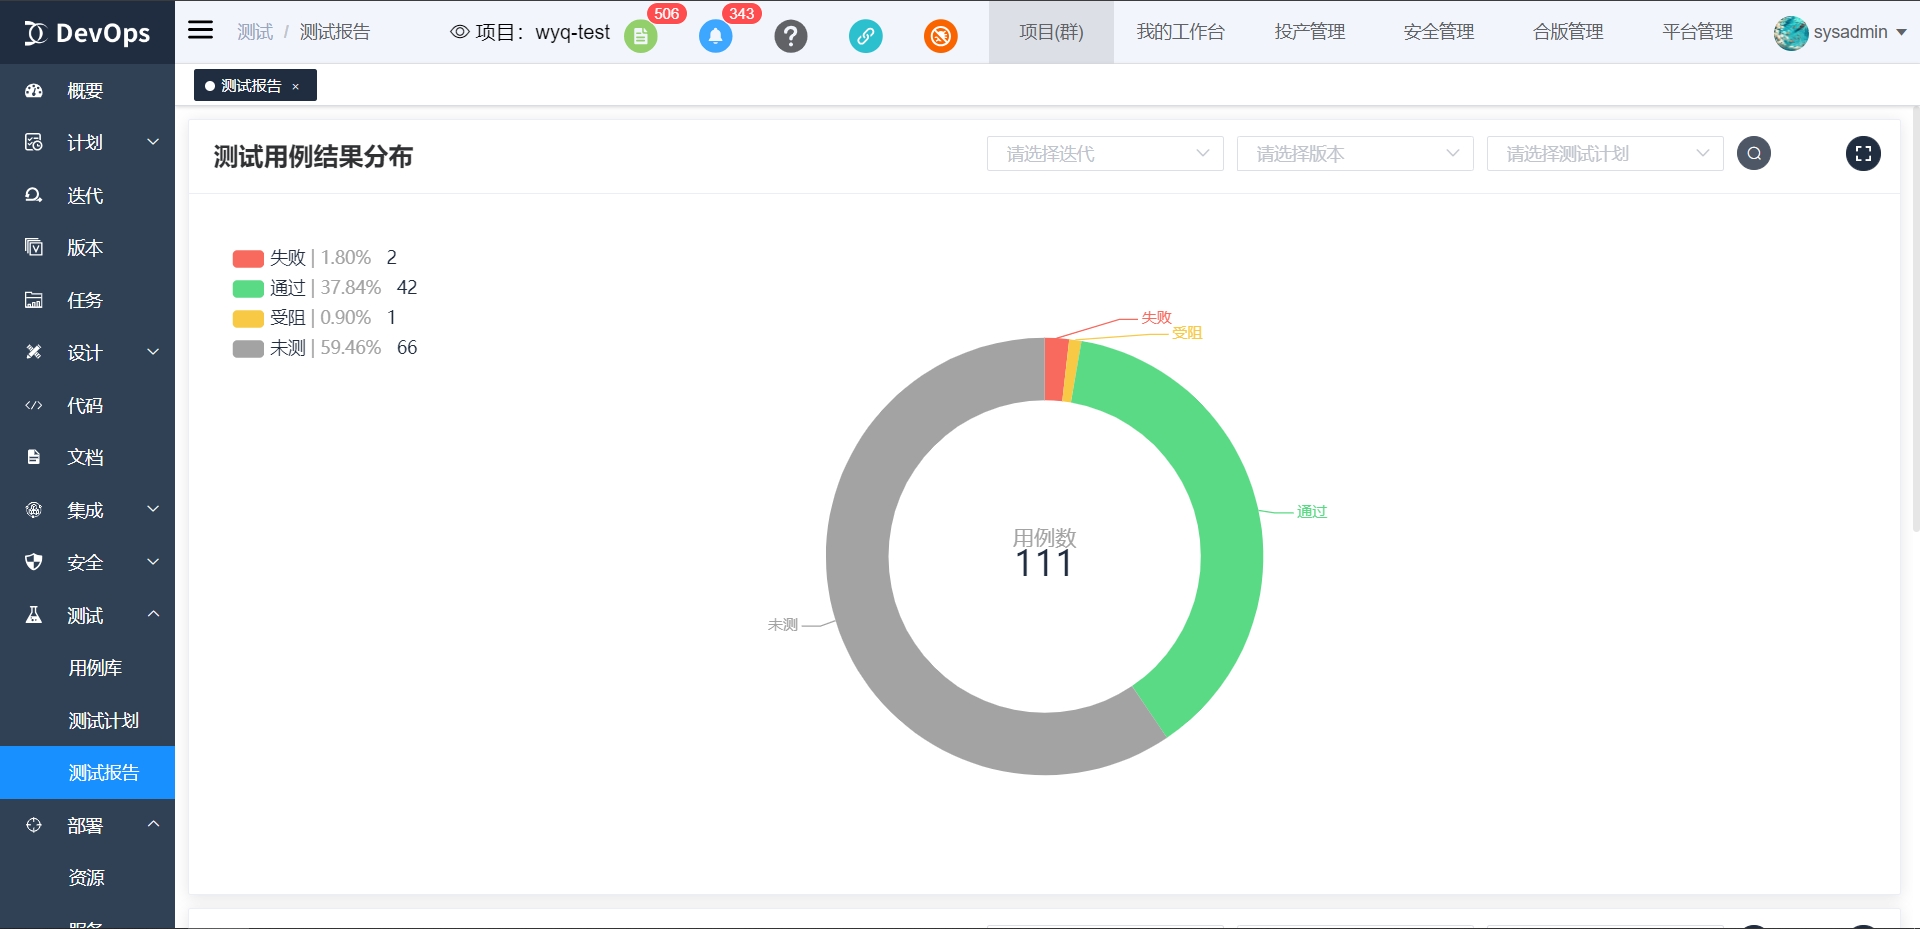Switch to the 我的工作台 menu

click(x=1180, y=31)
